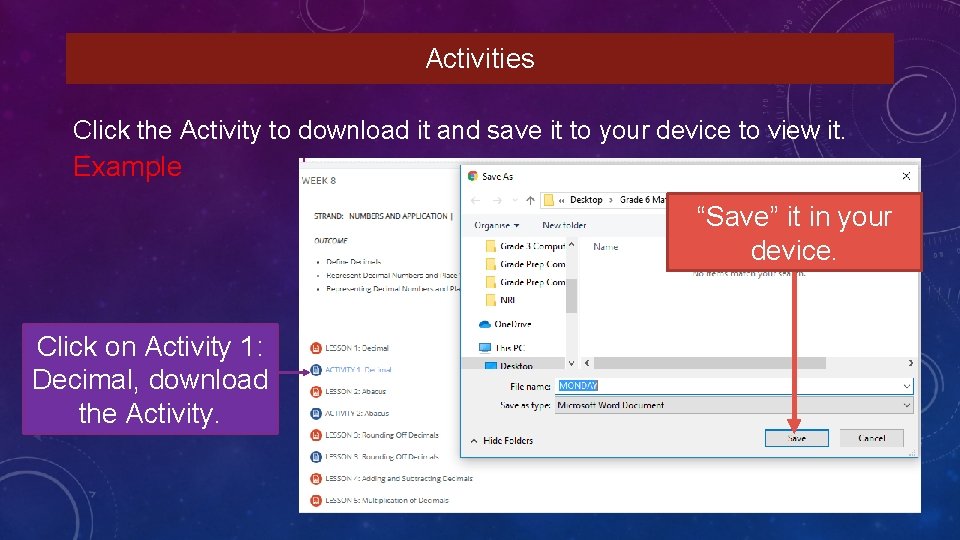
Task: Click the Chrome icon in Save As title bar
Action: tap(473, 176)
